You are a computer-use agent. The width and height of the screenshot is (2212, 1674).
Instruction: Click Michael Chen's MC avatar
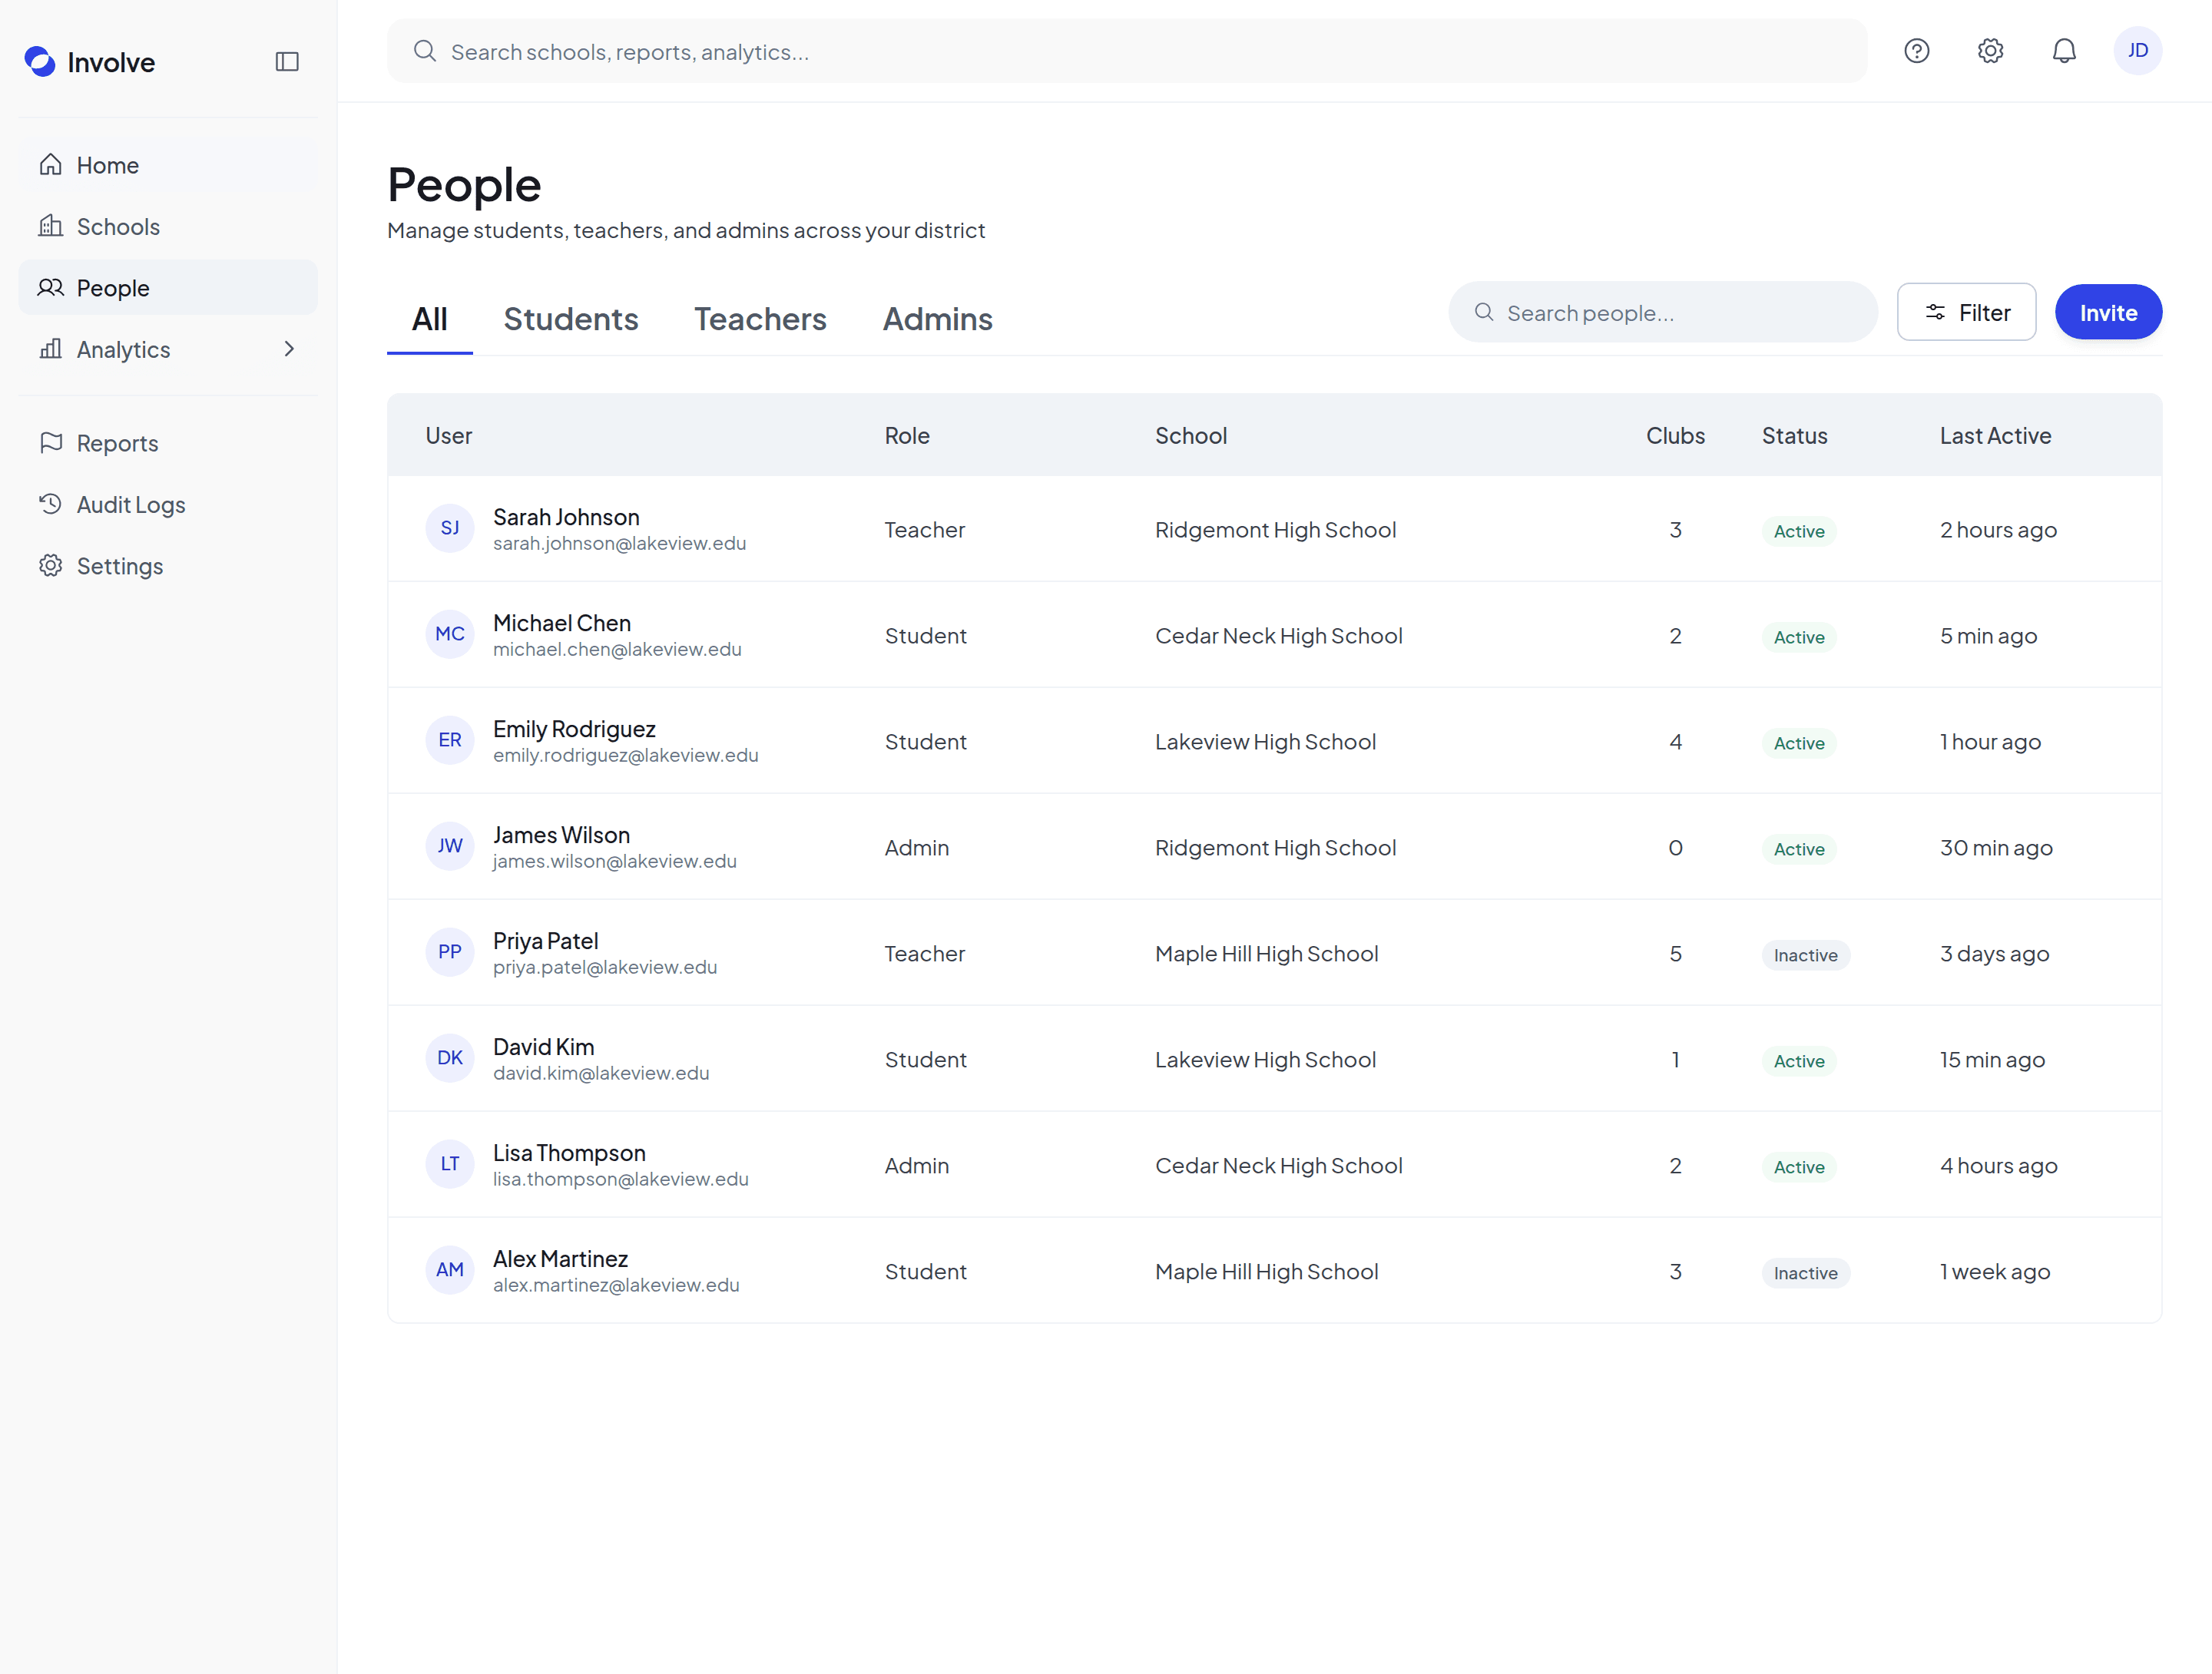[450, 634]
